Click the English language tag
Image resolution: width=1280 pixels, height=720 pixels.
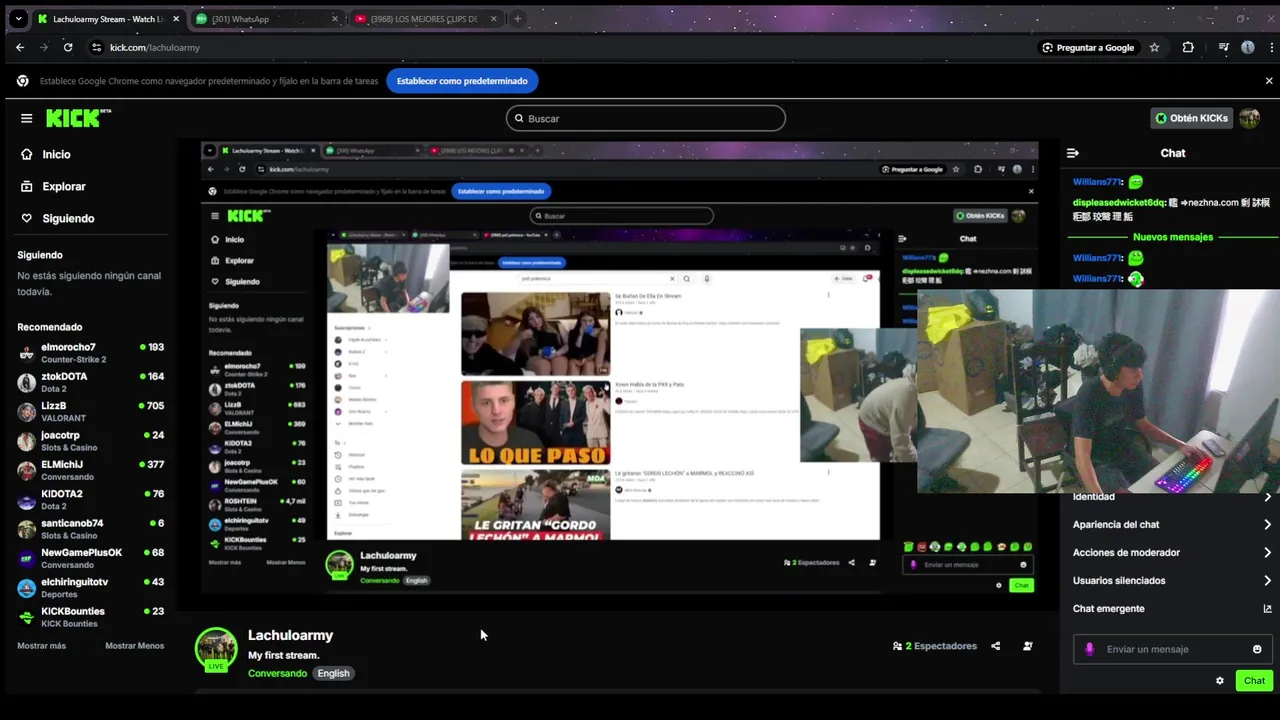coord(333,673)
